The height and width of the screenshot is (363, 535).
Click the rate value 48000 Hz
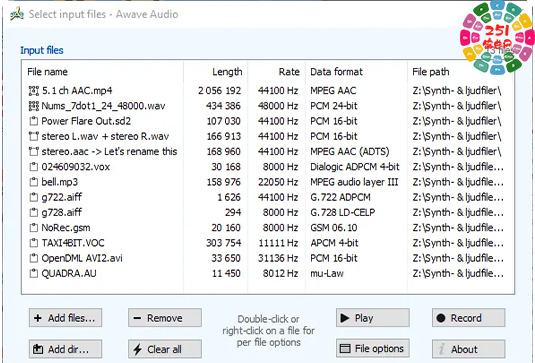tap(278, 106)
